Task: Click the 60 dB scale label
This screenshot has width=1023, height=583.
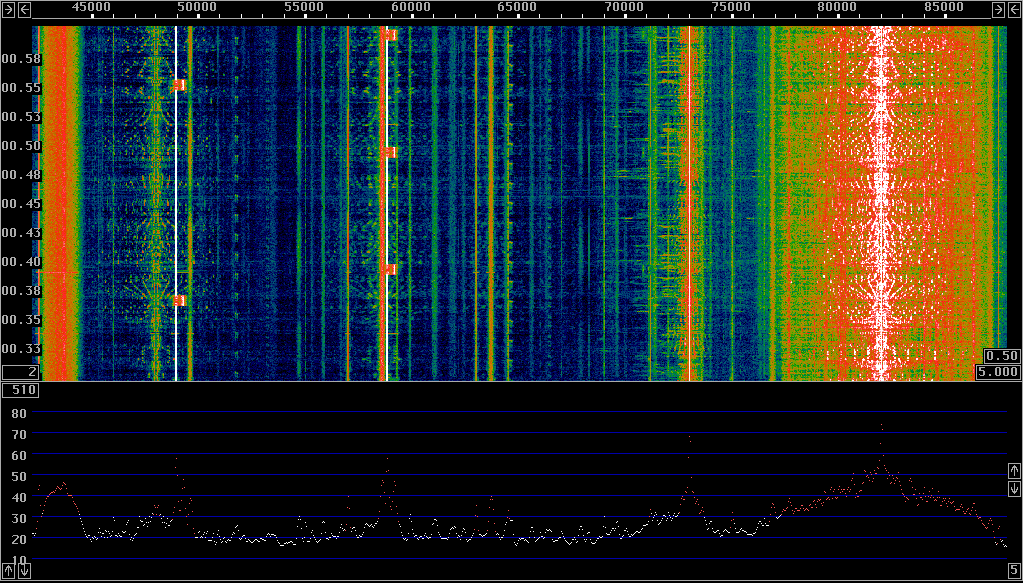Action: pyautogui.click(x=18, y=455)
